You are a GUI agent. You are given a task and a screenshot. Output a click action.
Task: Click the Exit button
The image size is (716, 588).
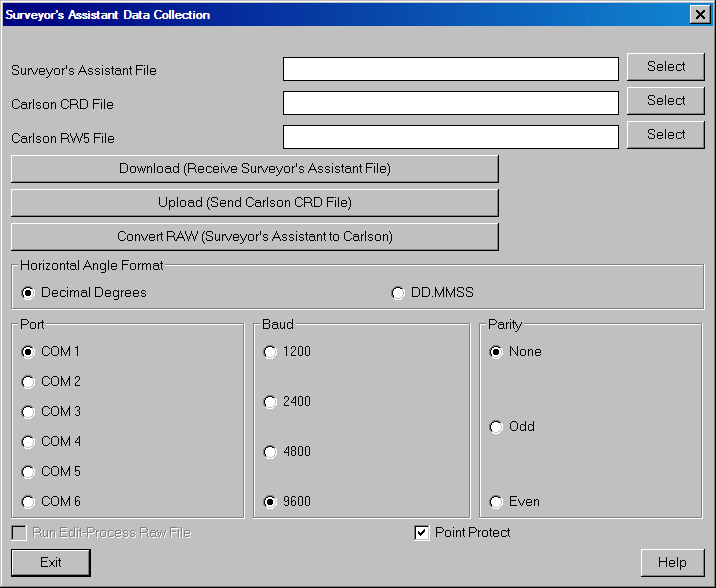click(51, 562)
